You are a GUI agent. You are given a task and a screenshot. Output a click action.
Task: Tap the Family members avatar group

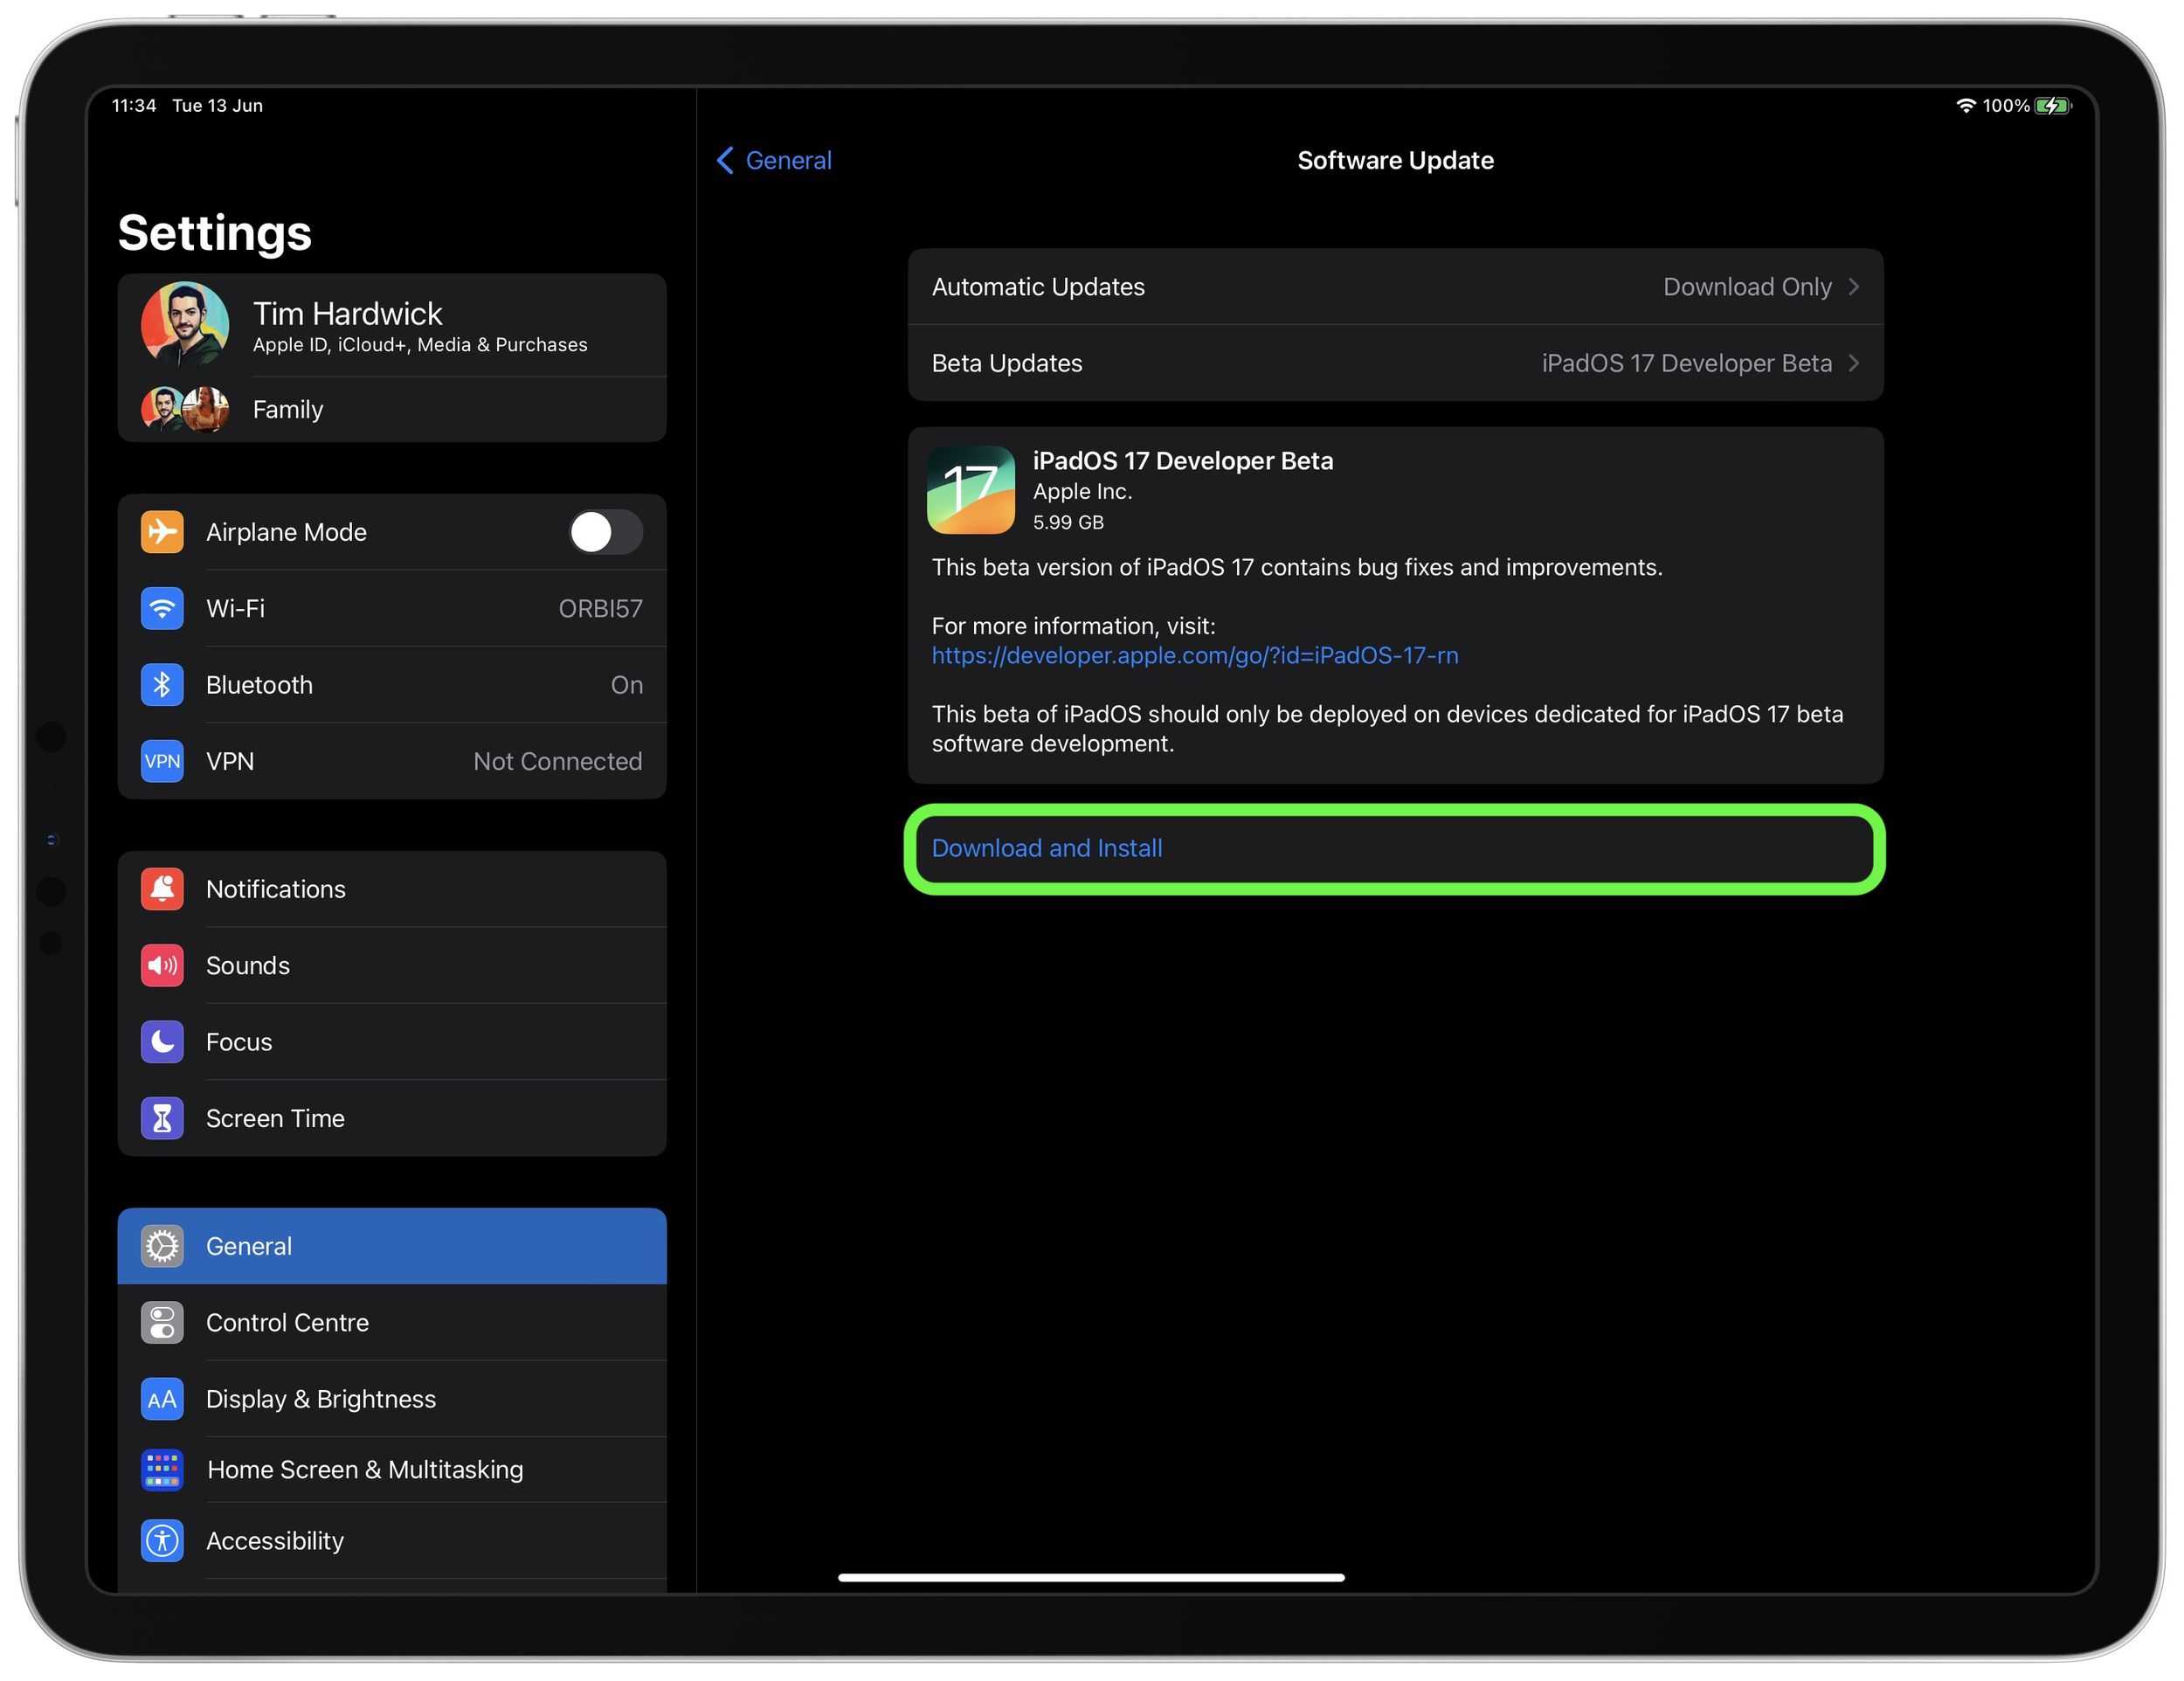click(185, 409)
